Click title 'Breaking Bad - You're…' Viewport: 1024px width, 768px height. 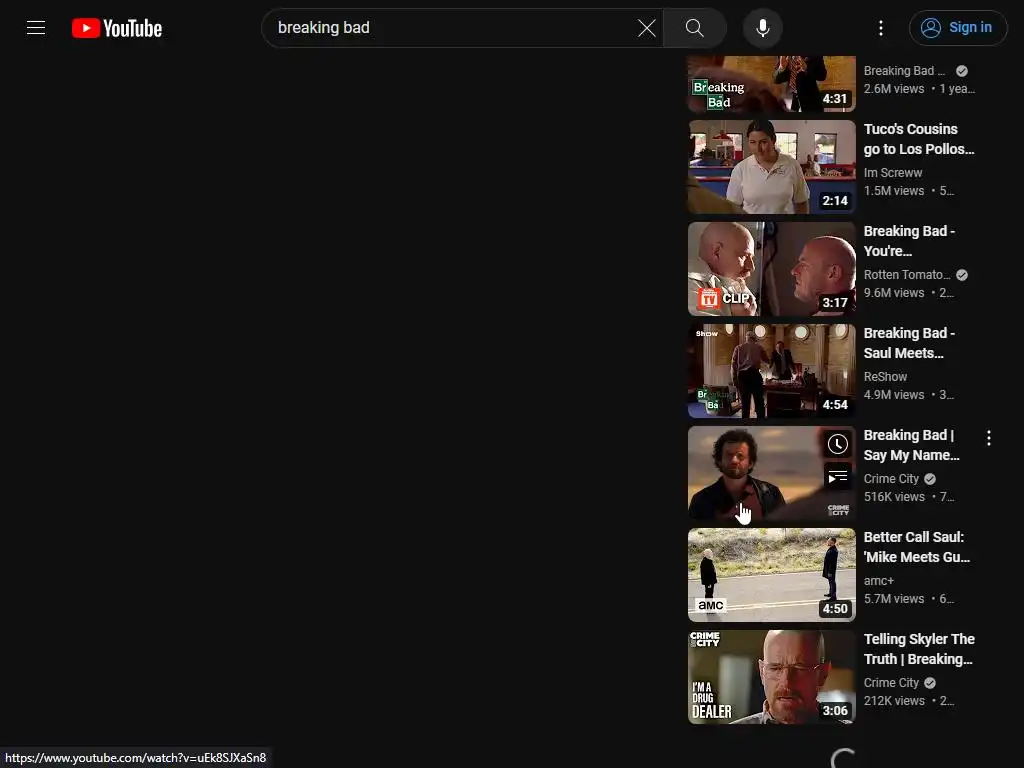click(x=909, y=241)
